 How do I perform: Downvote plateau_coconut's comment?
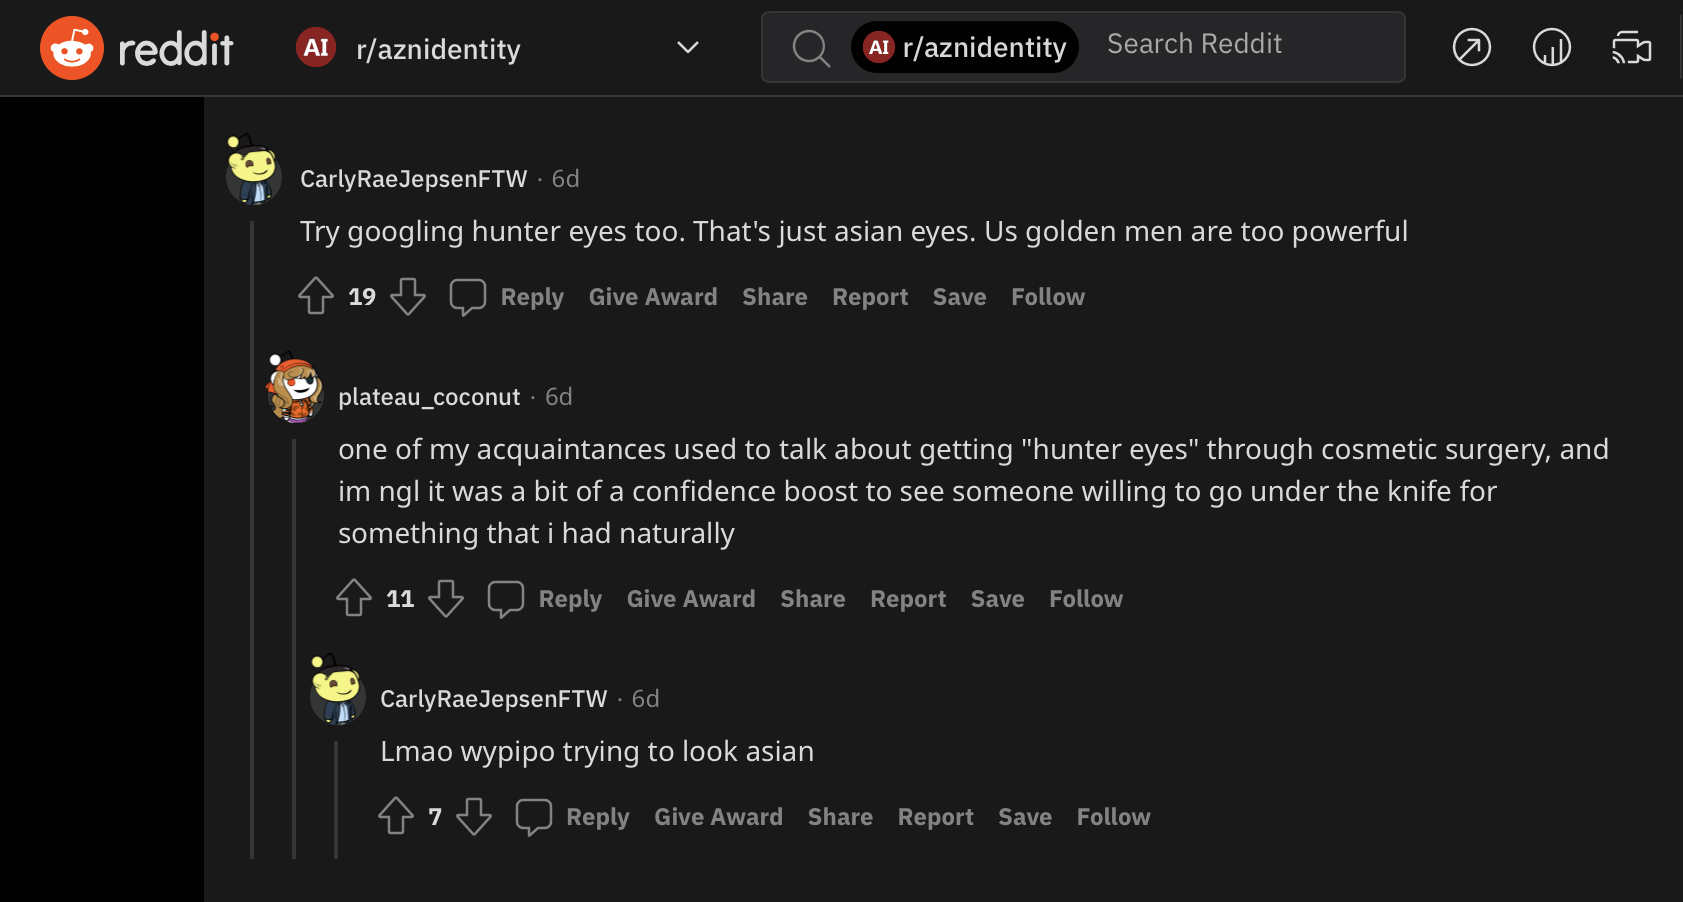[x=446, y=598]
